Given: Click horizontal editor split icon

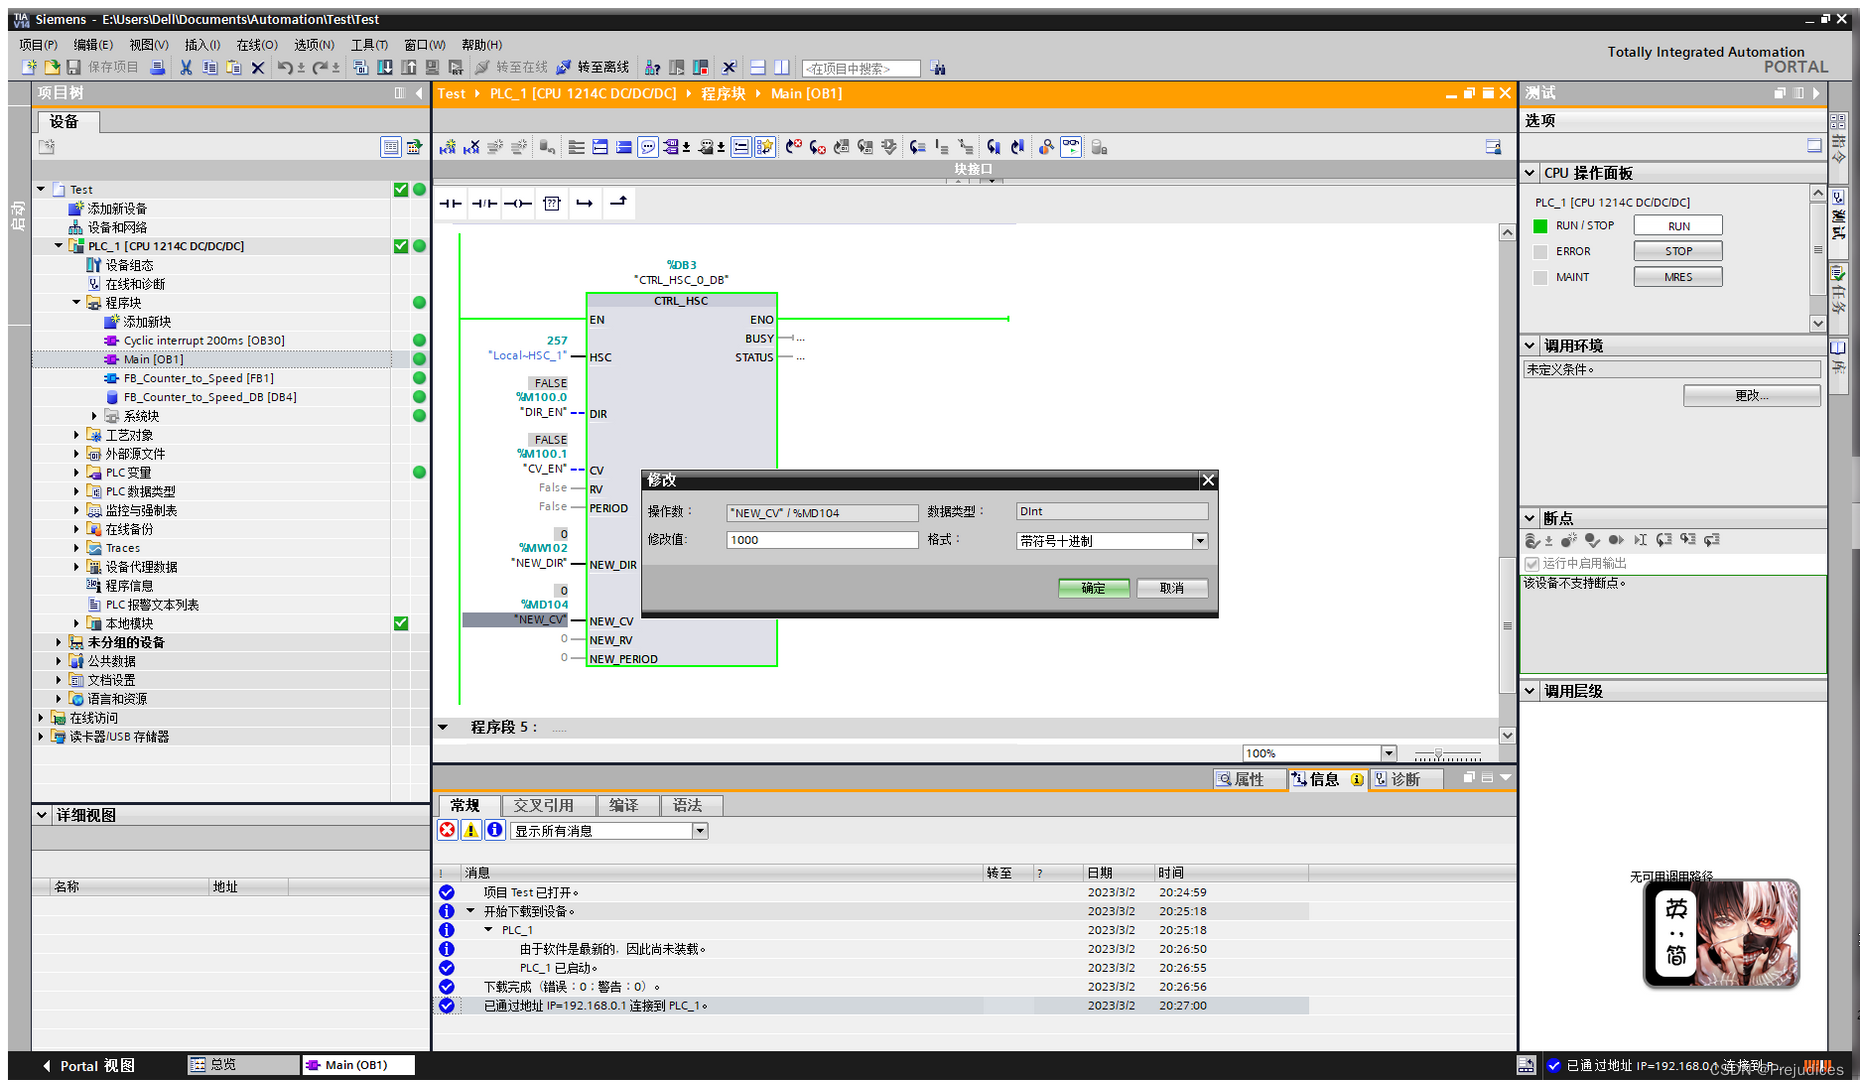Looking at the screenshot, I should (x=757, y=67).
